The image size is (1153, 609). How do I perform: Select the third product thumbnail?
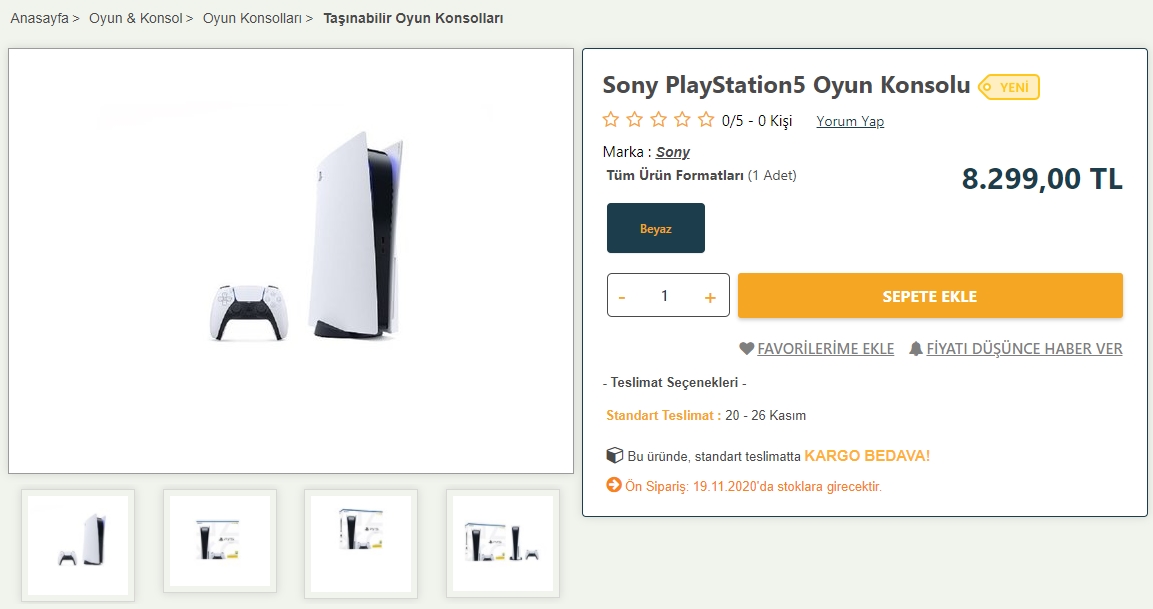tap(361, 545)
